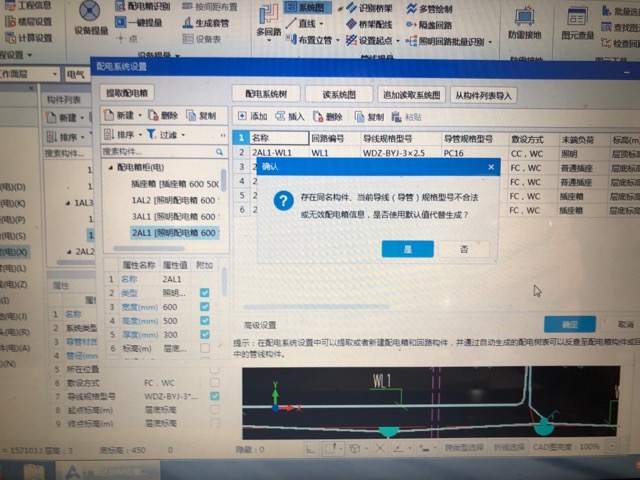Toggle the 类型 attribute checkbox
The height and width of the screenshot is (480, 640).
pyautogui.click(x=205, y=293)
